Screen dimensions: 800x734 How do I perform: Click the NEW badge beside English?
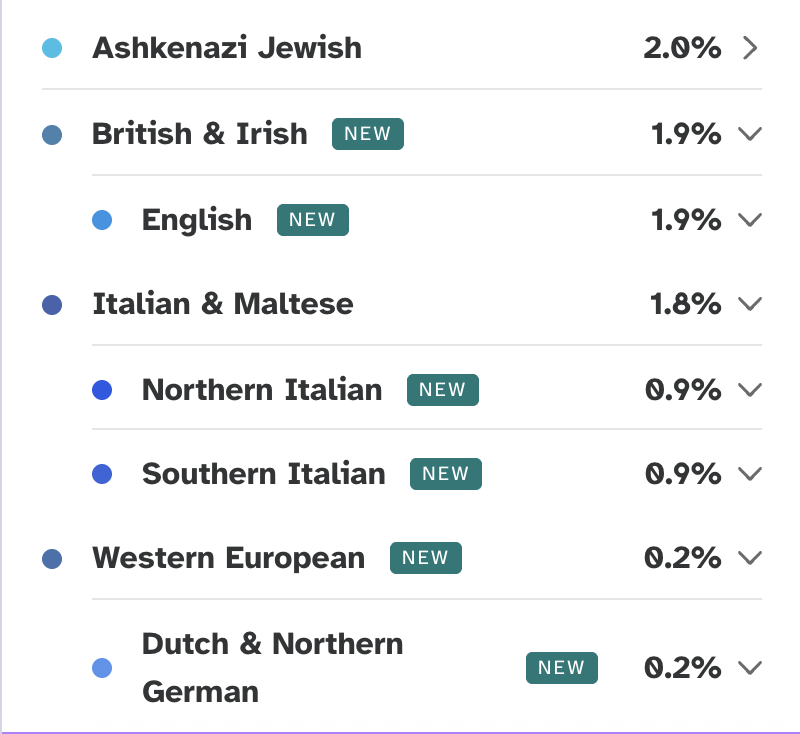click(x=313, y=220)
